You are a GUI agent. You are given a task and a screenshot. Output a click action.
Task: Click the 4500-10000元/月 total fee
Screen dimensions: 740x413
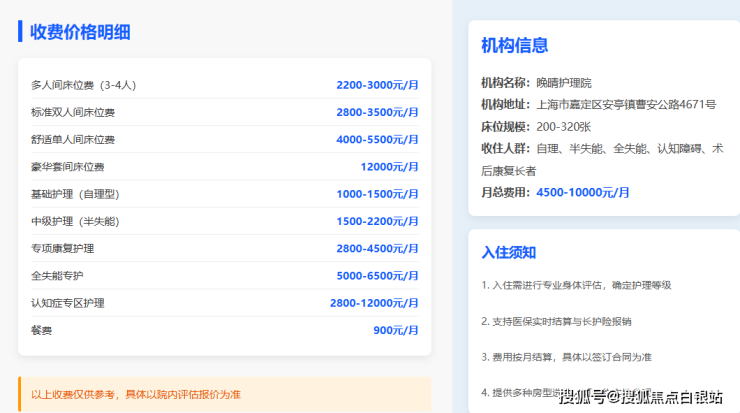click(583, 193)
